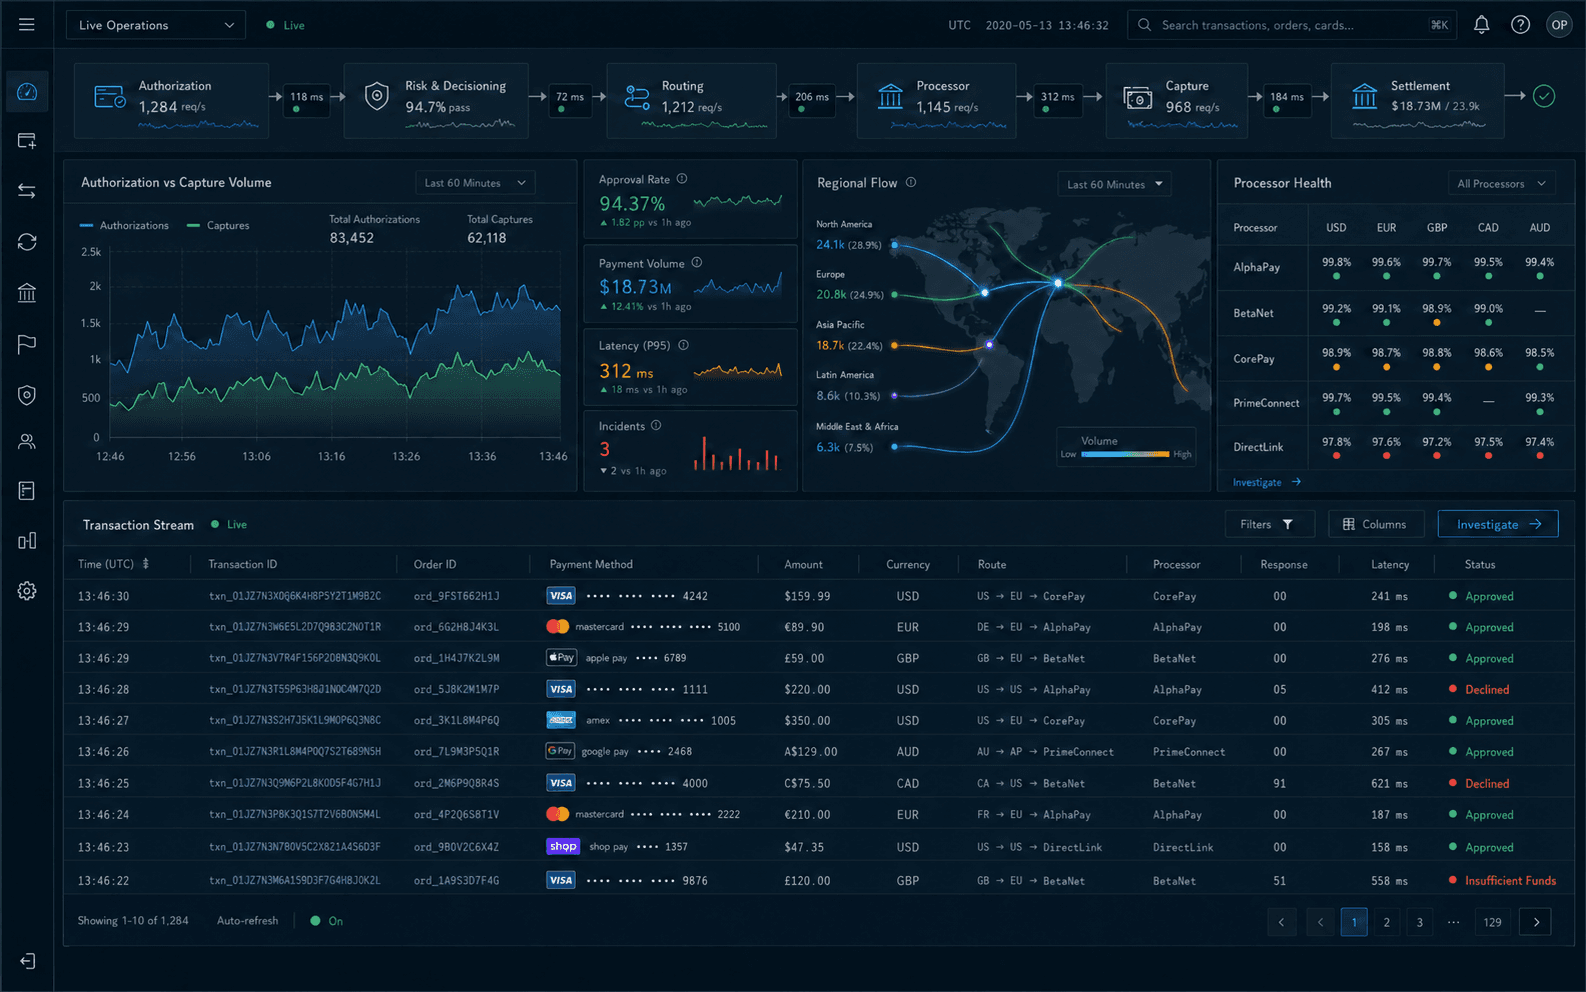Go to page 3
This screenshot has width=1586, height=992.
1419,922
